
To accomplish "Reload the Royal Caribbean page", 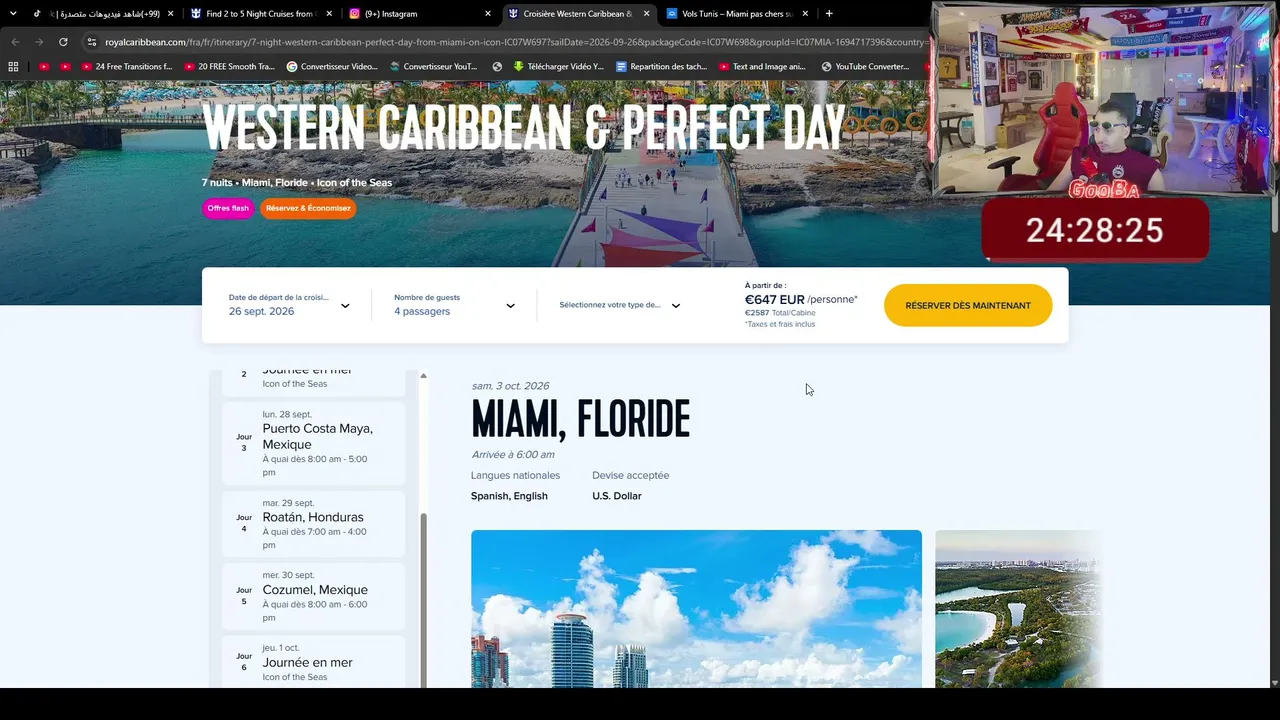I will (63, 42).
